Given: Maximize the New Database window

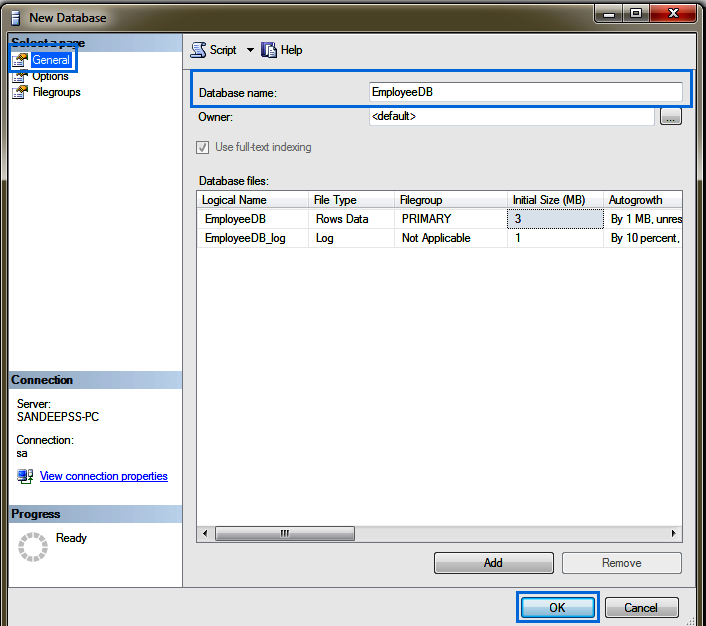Looking at the screenshot, I should 636,14.
